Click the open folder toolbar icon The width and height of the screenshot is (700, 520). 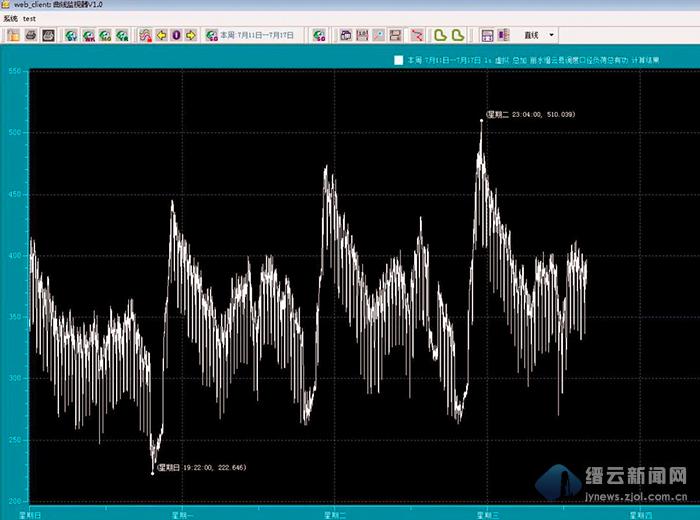13,35
